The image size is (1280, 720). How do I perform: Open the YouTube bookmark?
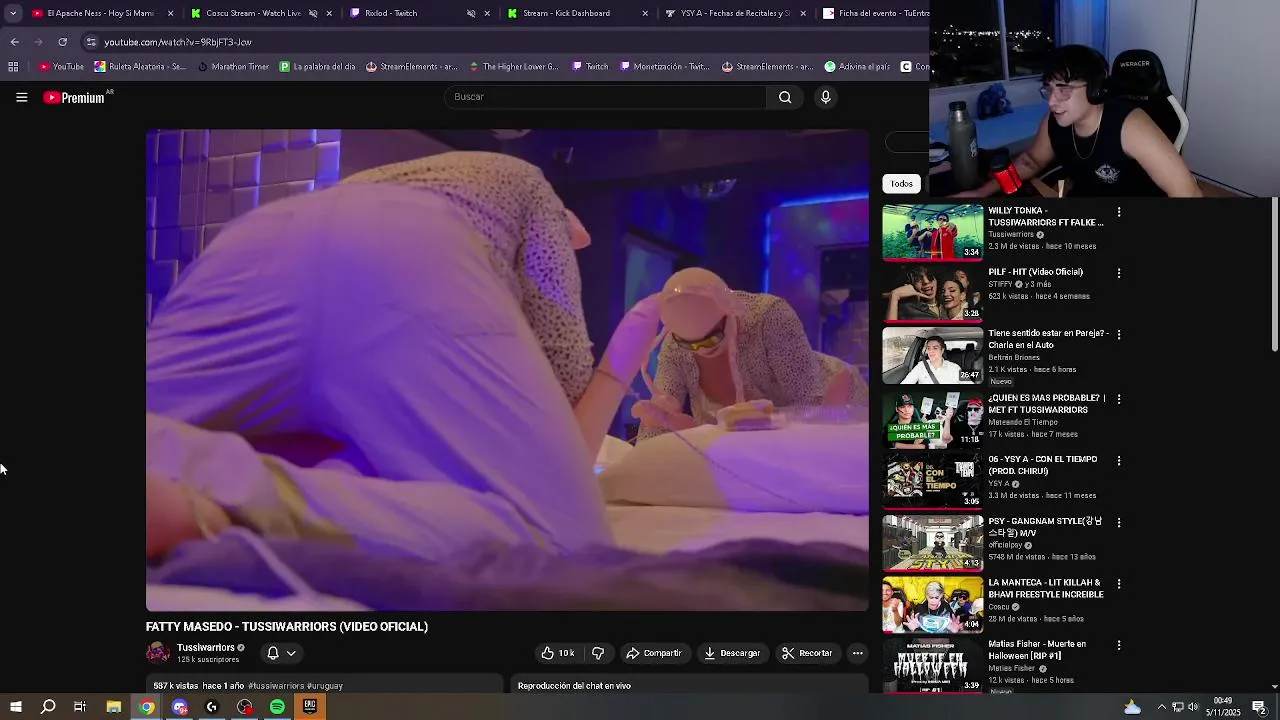point(61,67)
